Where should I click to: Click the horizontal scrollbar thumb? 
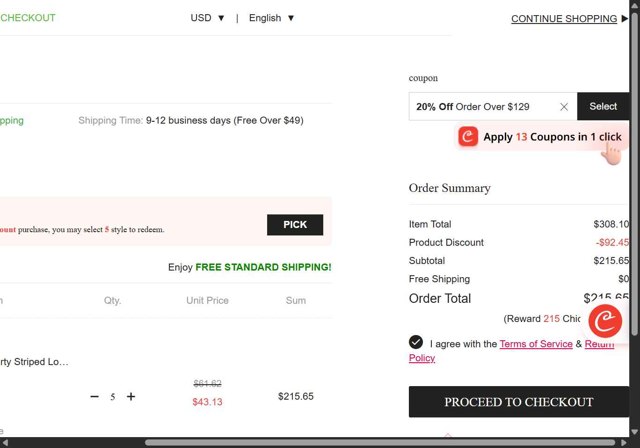(380, 443)
